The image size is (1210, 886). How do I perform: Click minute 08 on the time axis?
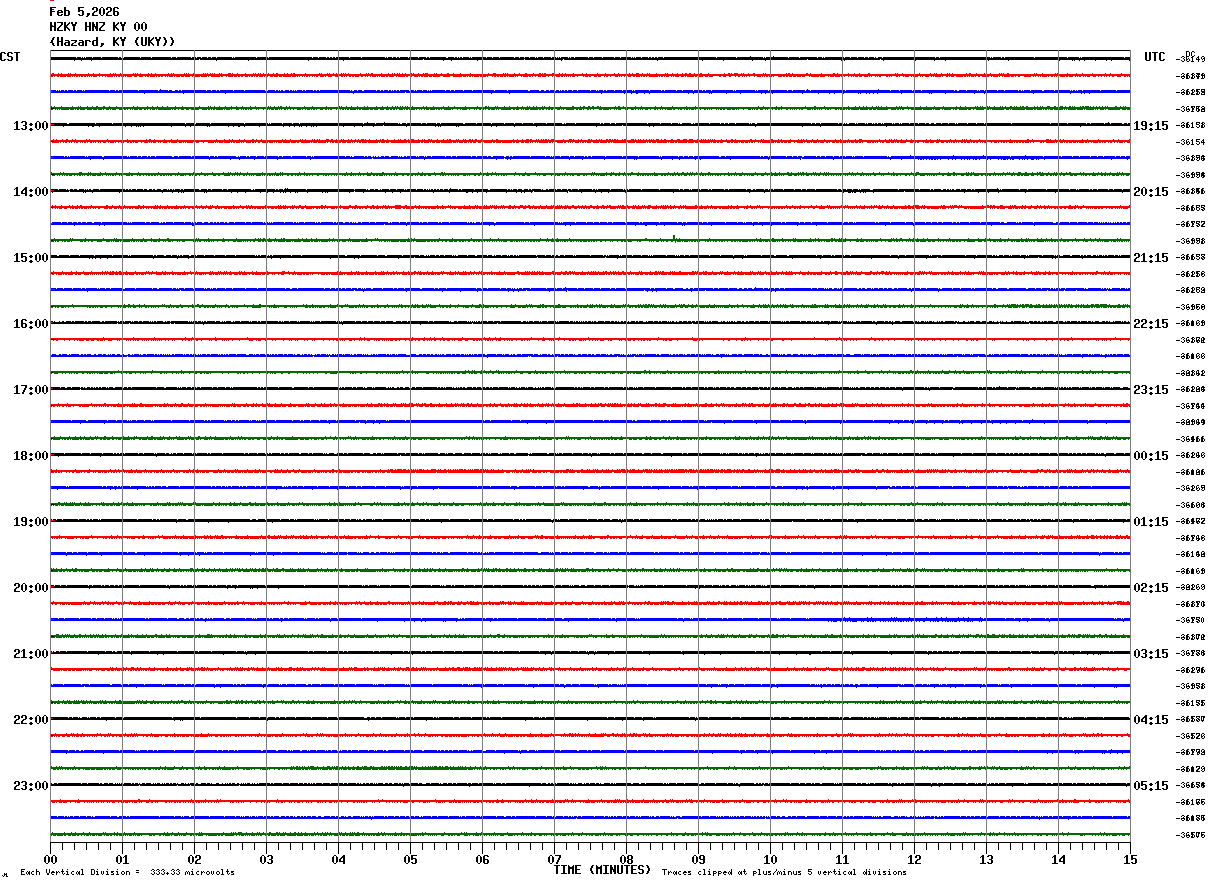tap(626, 859)
